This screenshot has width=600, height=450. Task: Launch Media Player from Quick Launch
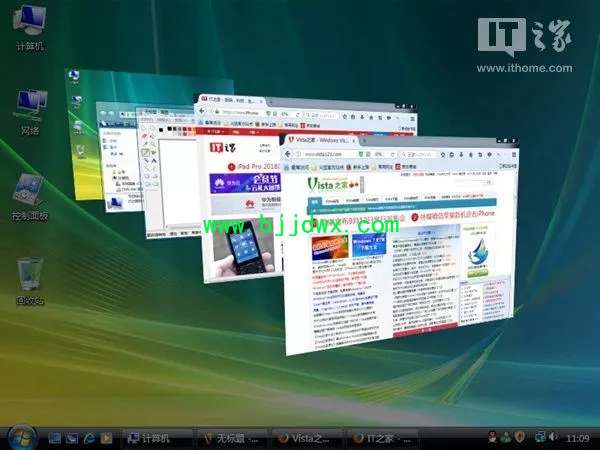(106, 438)
